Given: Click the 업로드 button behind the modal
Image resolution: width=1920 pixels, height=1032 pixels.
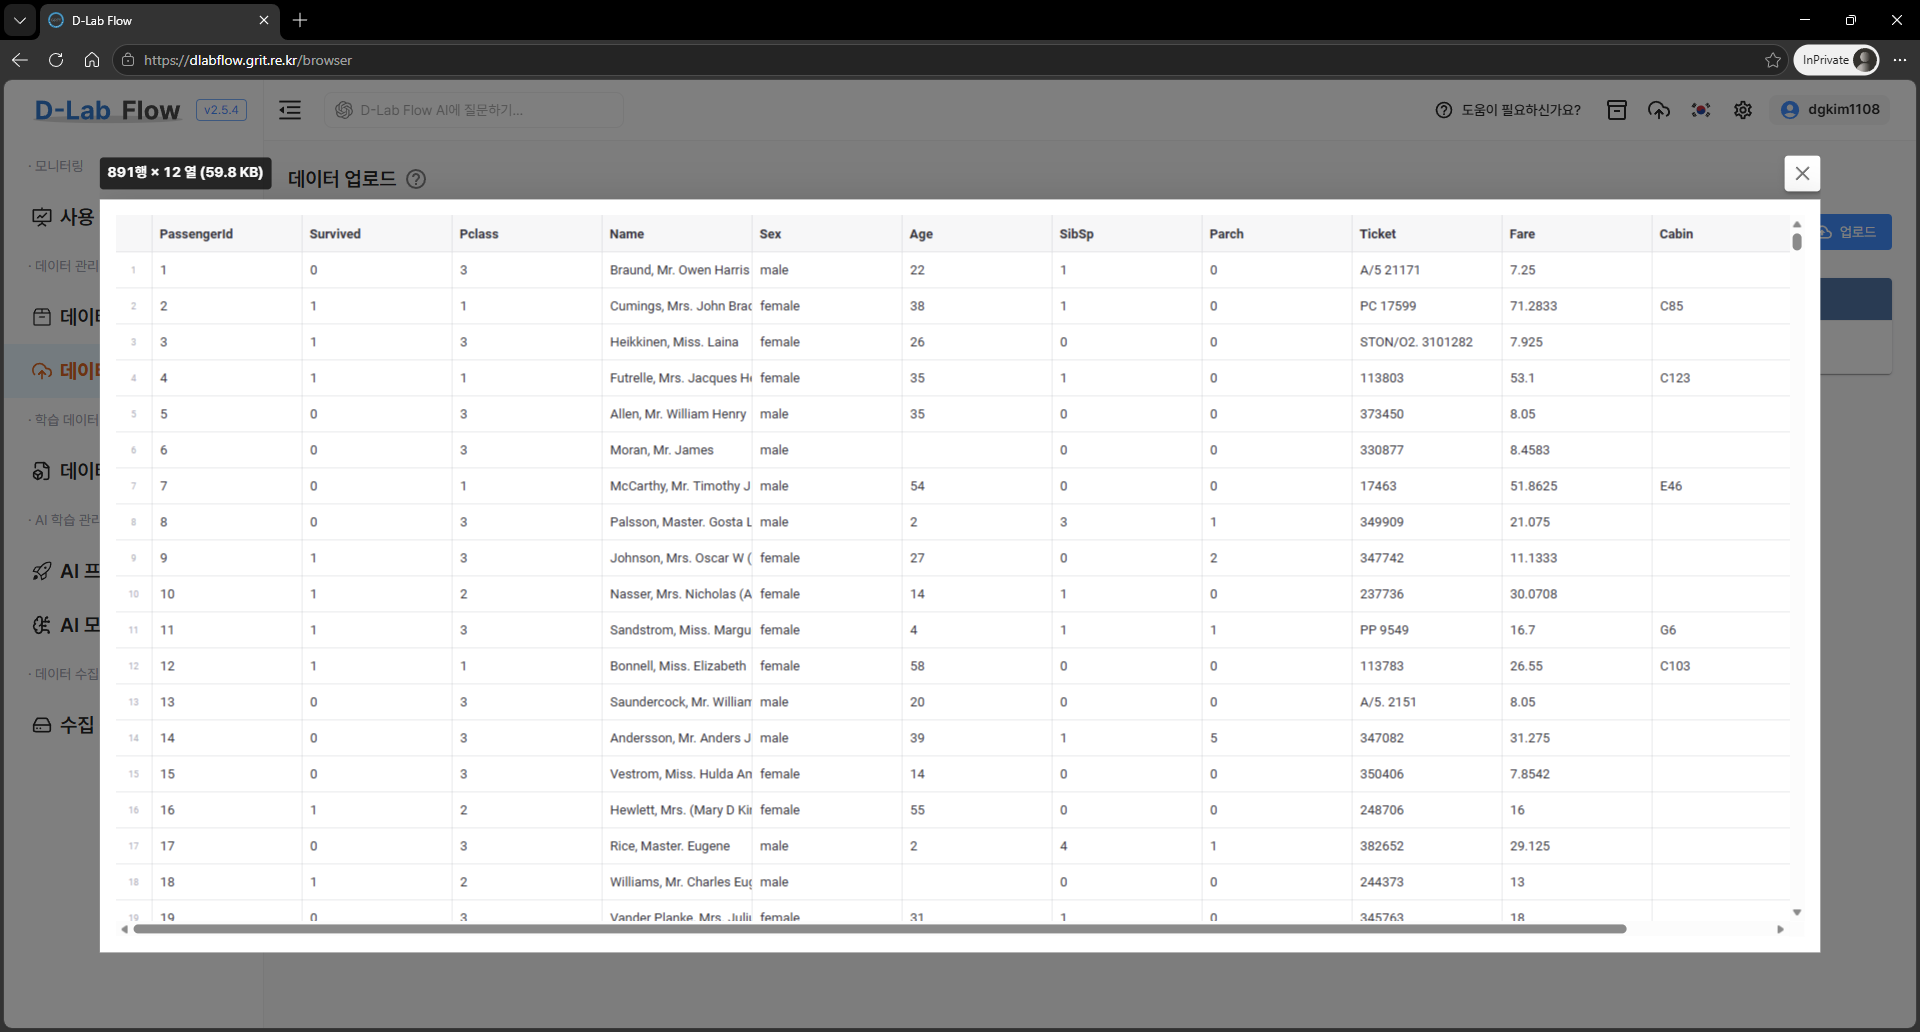Looking at the screenshot, I should tap(1855, 232).
